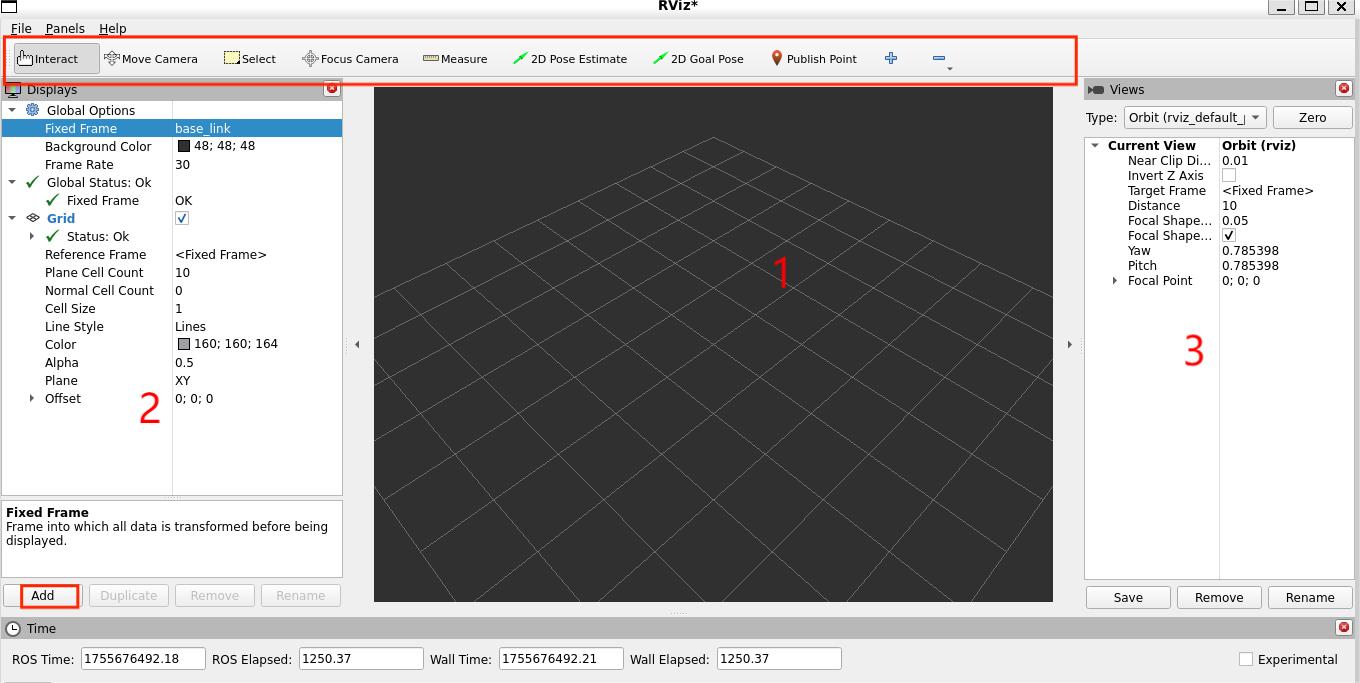Open the Panels menu

coord(65,28)
